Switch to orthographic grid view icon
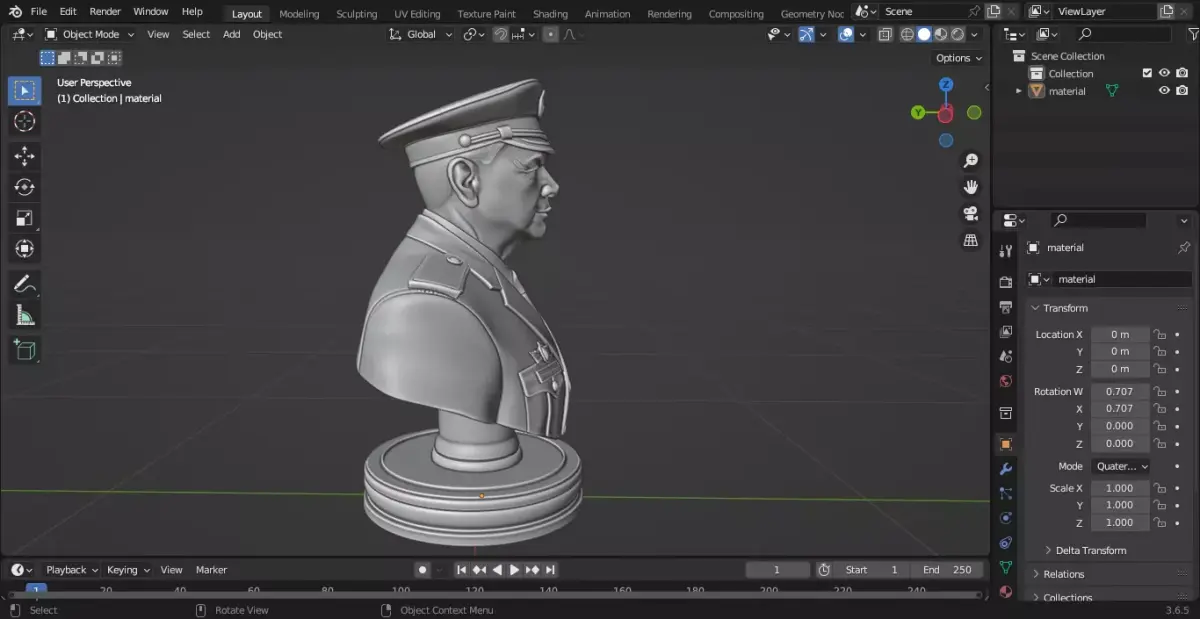Viewport: 1200px width, 619px height. (x=970, y=241)
